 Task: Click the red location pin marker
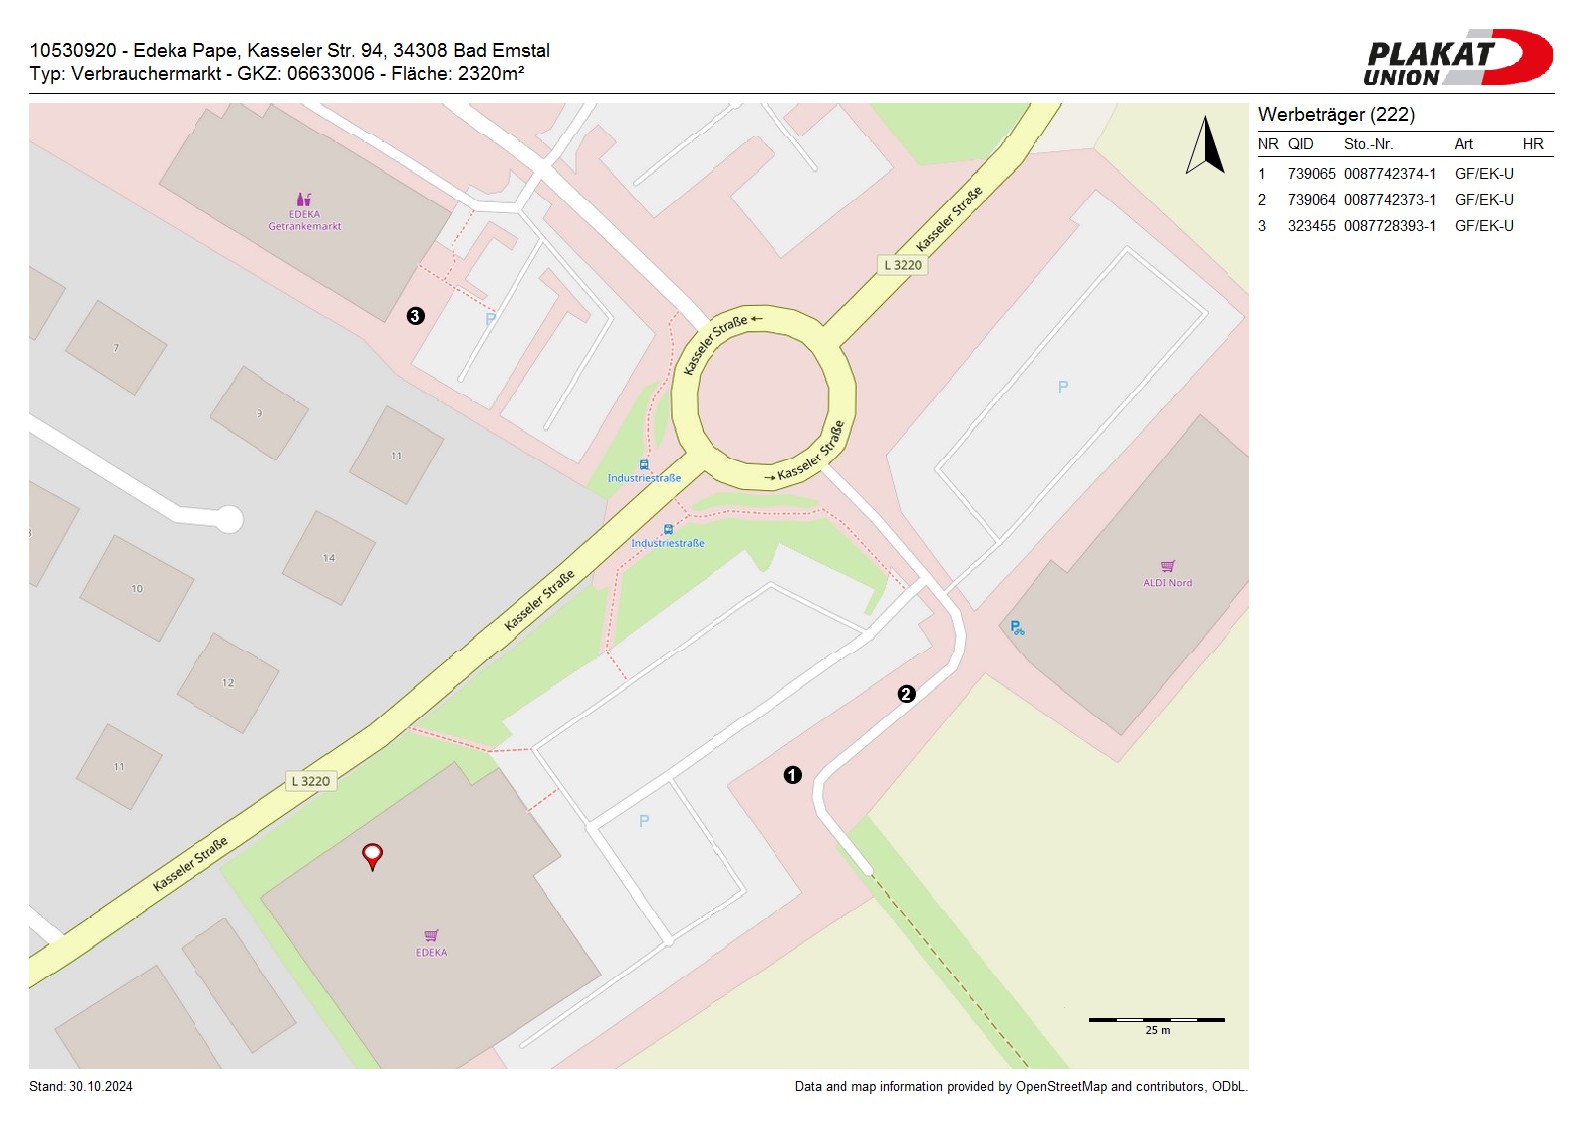372,855
